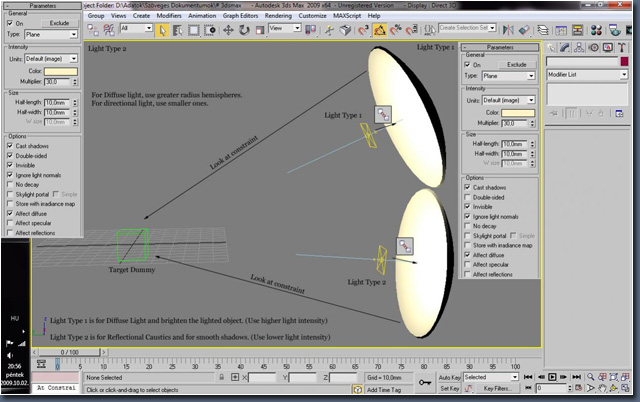Toggle No decay in Light Type 2 panel
640x402 pixels.
tap(10, 184)
